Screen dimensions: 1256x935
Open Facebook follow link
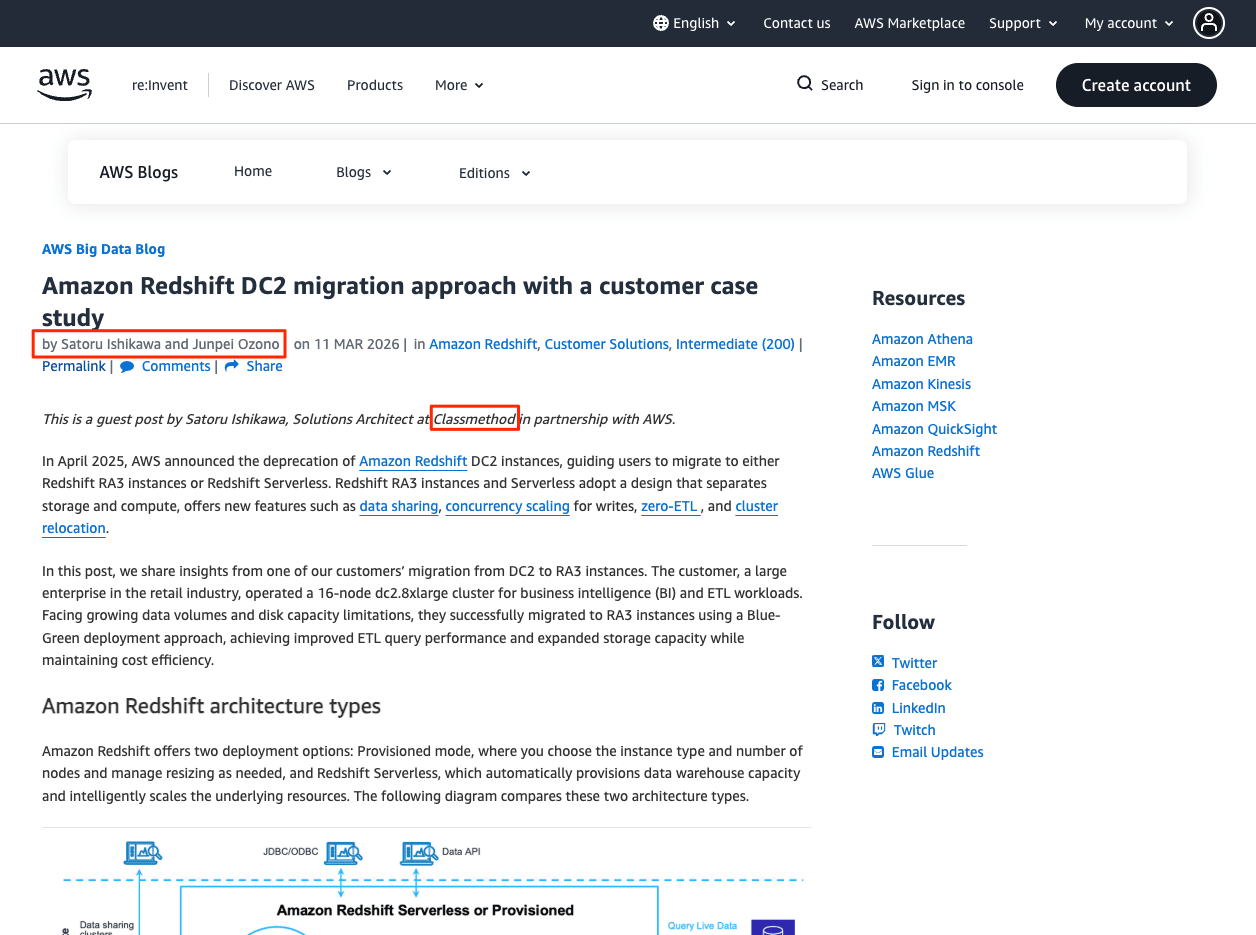[x=921, y=685]
